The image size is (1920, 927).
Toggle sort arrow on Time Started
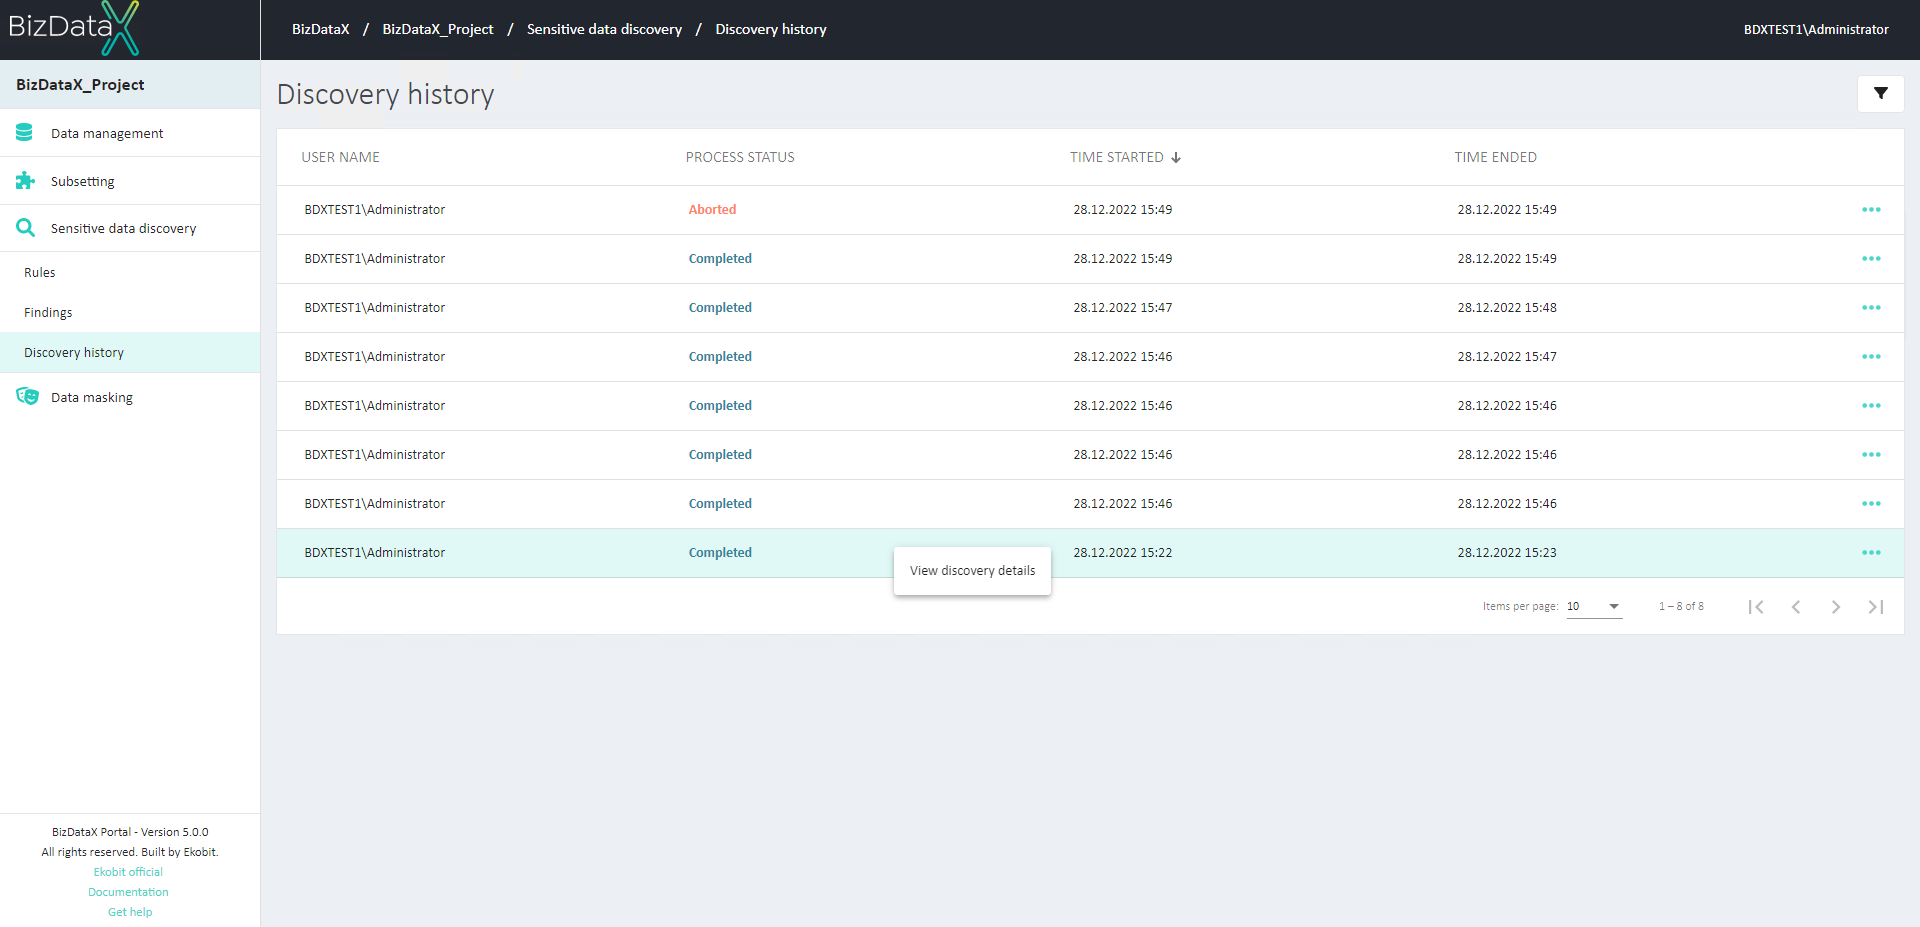[x=1176, y=158]
